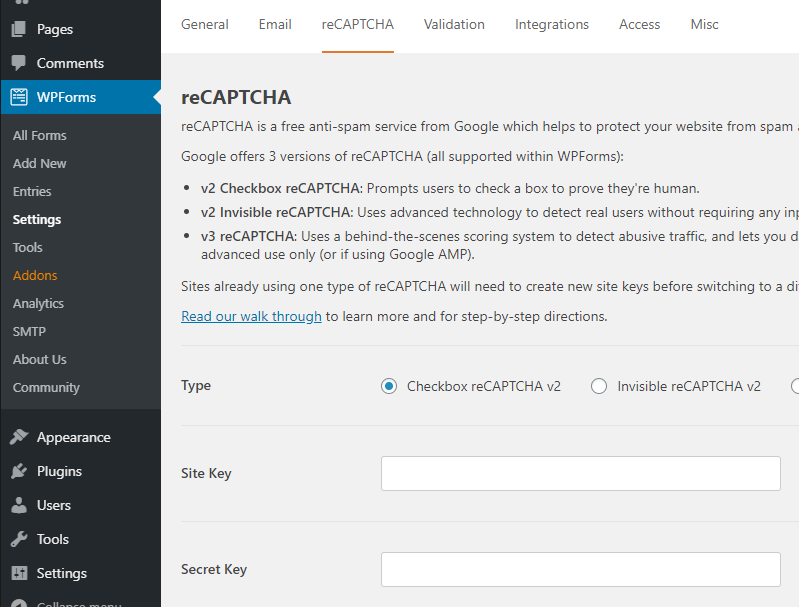
Task: Open All Forms in WPForms submenu
Action: (40, 135)
